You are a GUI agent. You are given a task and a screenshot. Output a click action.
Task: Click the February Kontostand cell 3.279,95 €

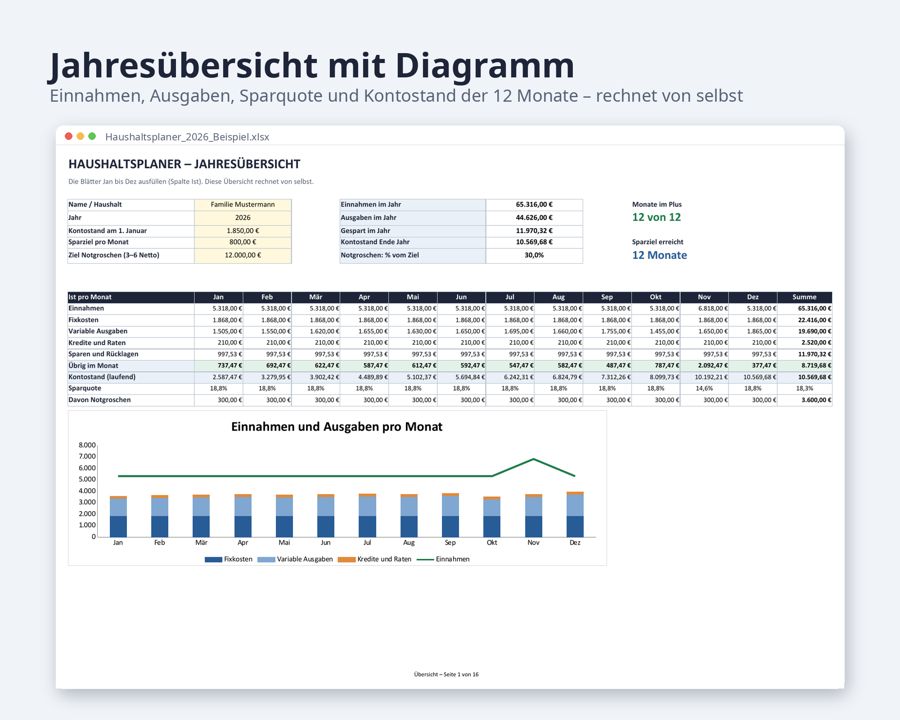coord(267,377)
